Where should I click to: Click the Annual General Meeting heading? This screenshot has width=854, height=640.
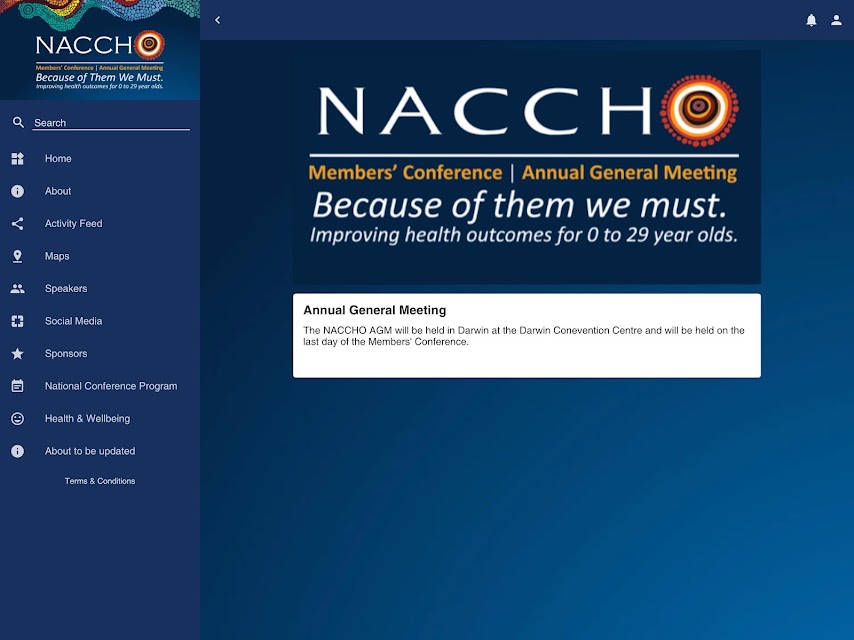(x=375, y=310)
